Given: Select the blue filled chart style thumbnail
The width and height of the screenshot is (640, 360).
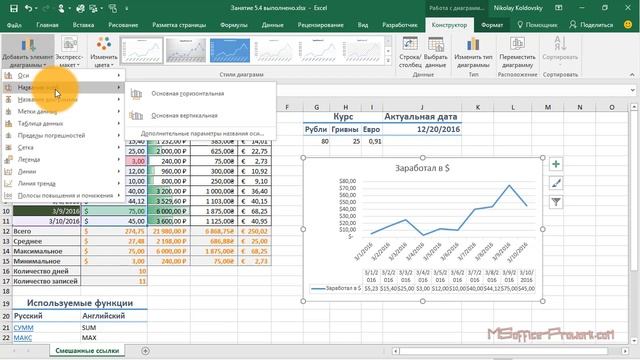Looking at the screenshot, I should click(x=230, y=50).
